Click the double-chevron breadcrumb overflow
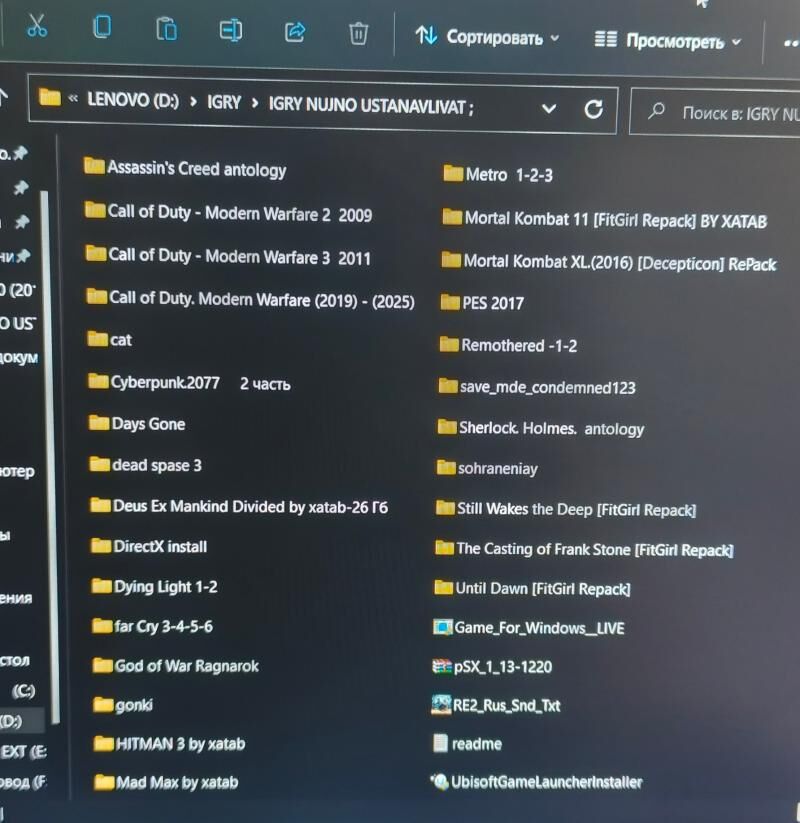The width and height of the screenshot is (800, 823). [73, 98]
